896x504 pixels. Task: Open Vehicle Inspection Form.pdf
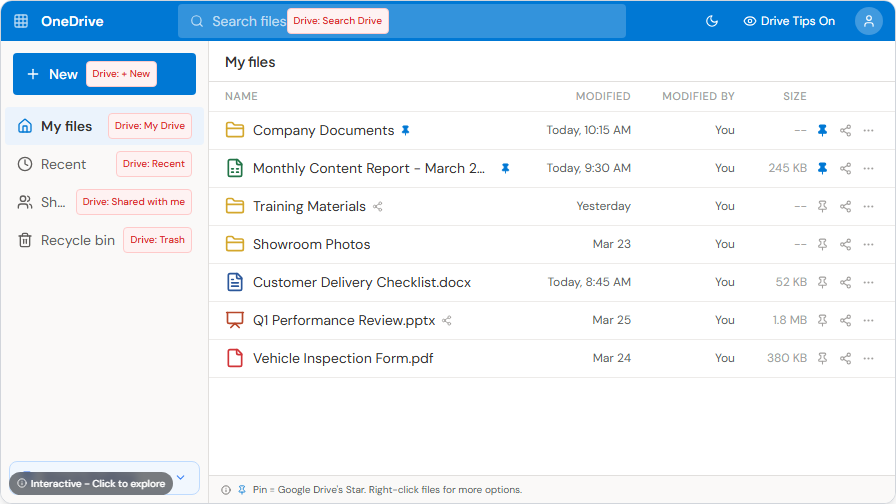343,358
